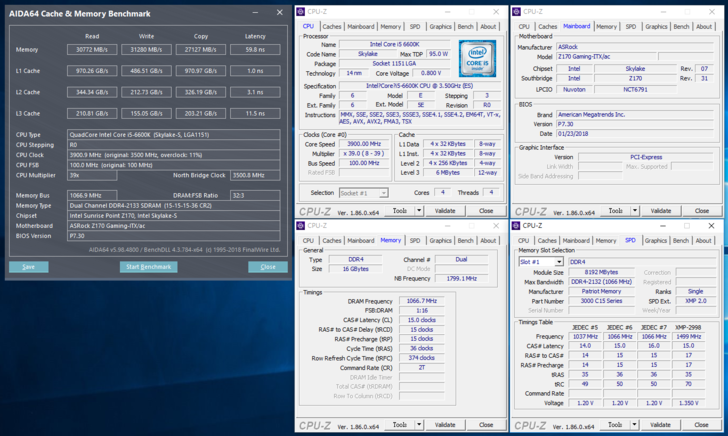Expand the Tools dropdown arrow in the CPU window

click(x=419, y=211)
